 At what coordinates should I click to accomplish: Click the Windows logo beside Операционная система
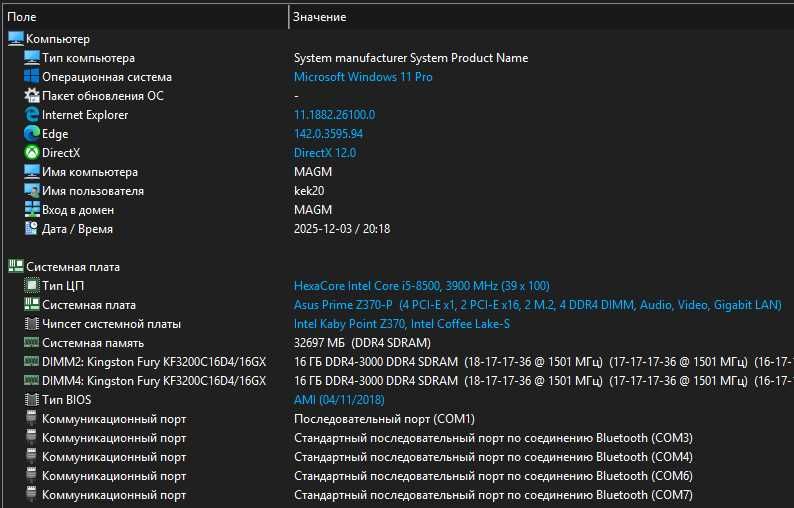(32, 77)
